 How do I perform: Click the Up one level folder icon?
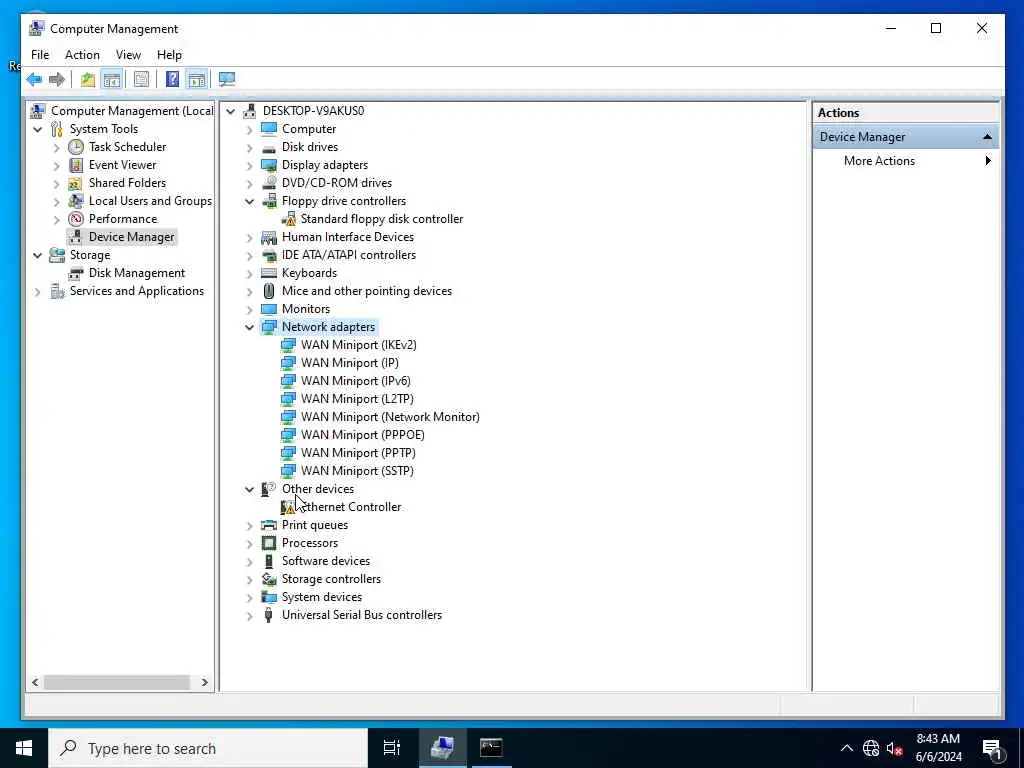[88, 80]
